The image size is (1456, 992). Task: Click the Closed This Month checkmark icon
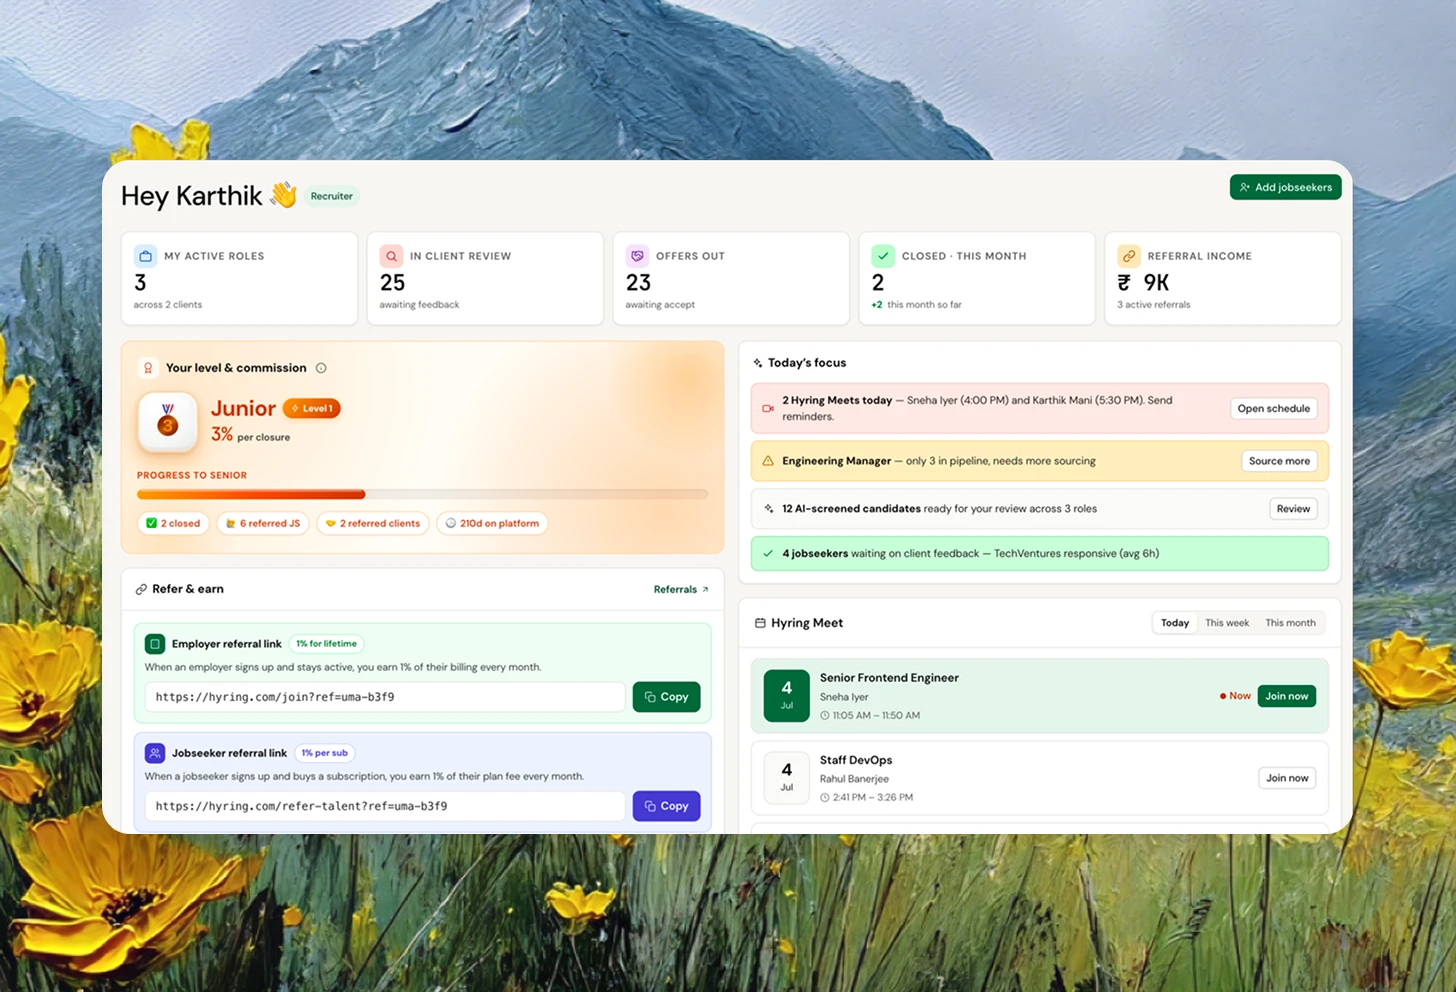(x=883, y=256)
